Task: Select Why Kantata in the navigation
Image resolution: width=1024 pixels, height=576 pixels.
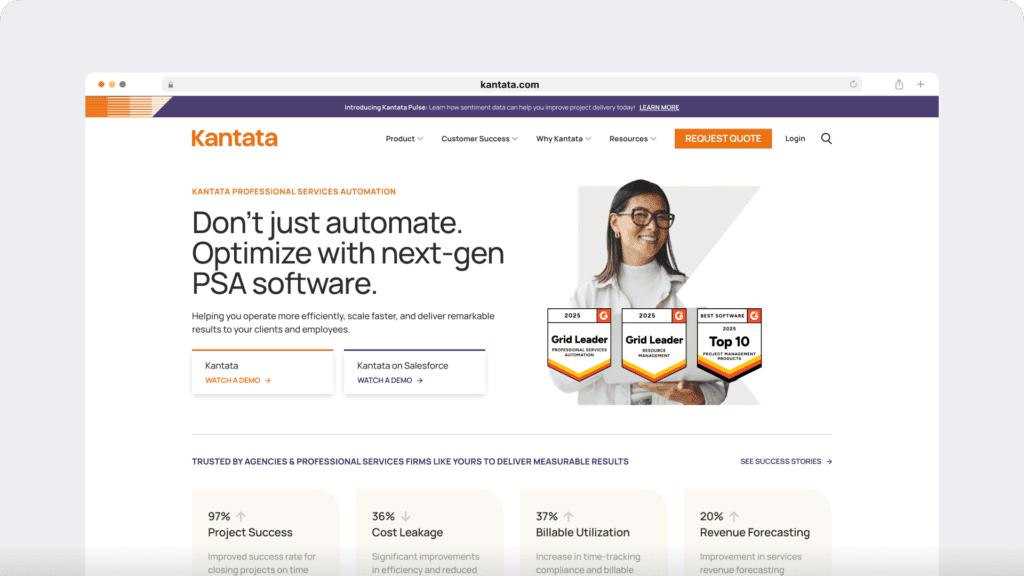Action: pos(563,139)
